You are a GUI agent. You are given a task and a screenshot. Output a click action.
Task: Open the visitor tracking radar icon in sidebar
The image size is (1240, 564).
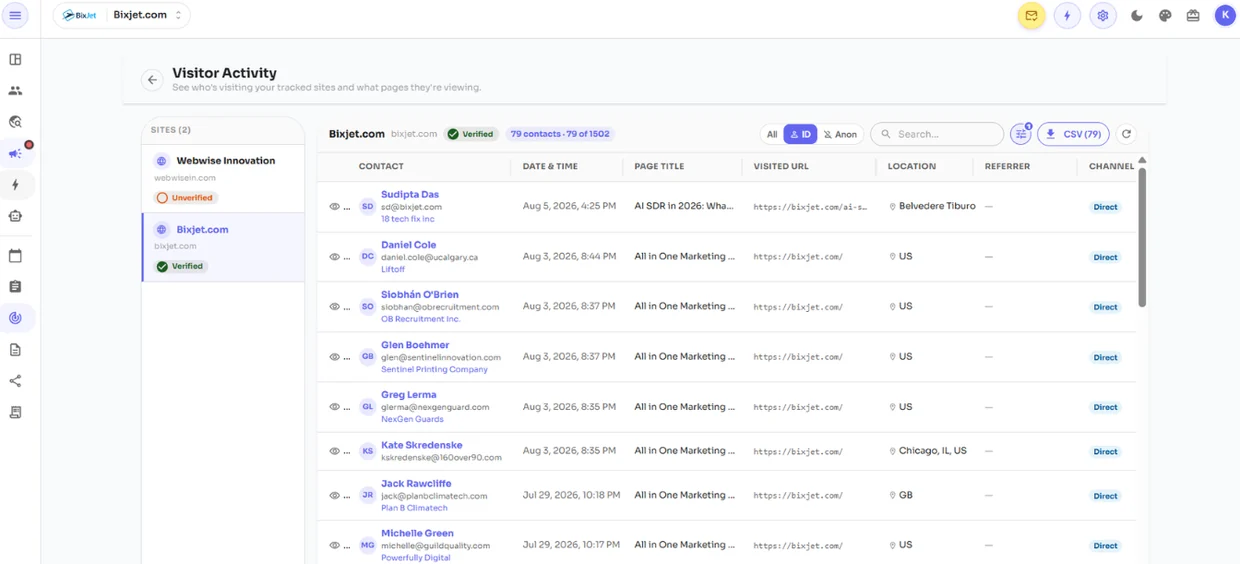click(15, 318)
